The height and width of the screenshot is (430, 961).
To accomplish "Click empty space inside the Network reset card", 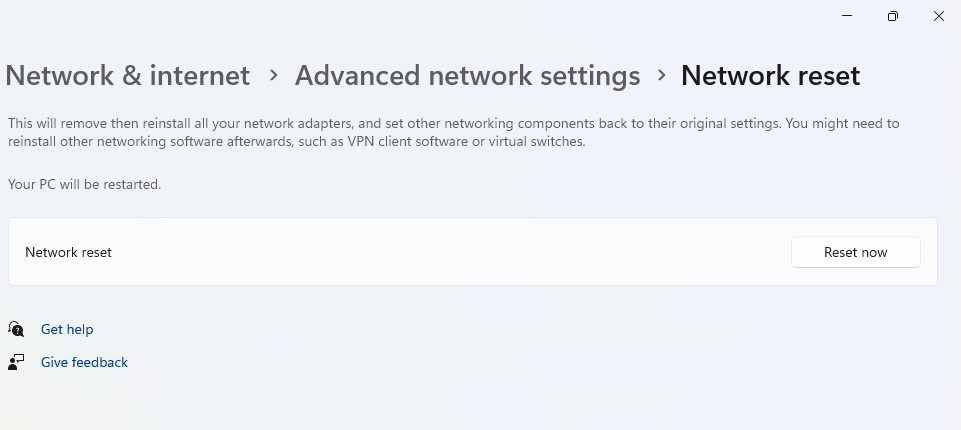I will (x=450, y=252).
